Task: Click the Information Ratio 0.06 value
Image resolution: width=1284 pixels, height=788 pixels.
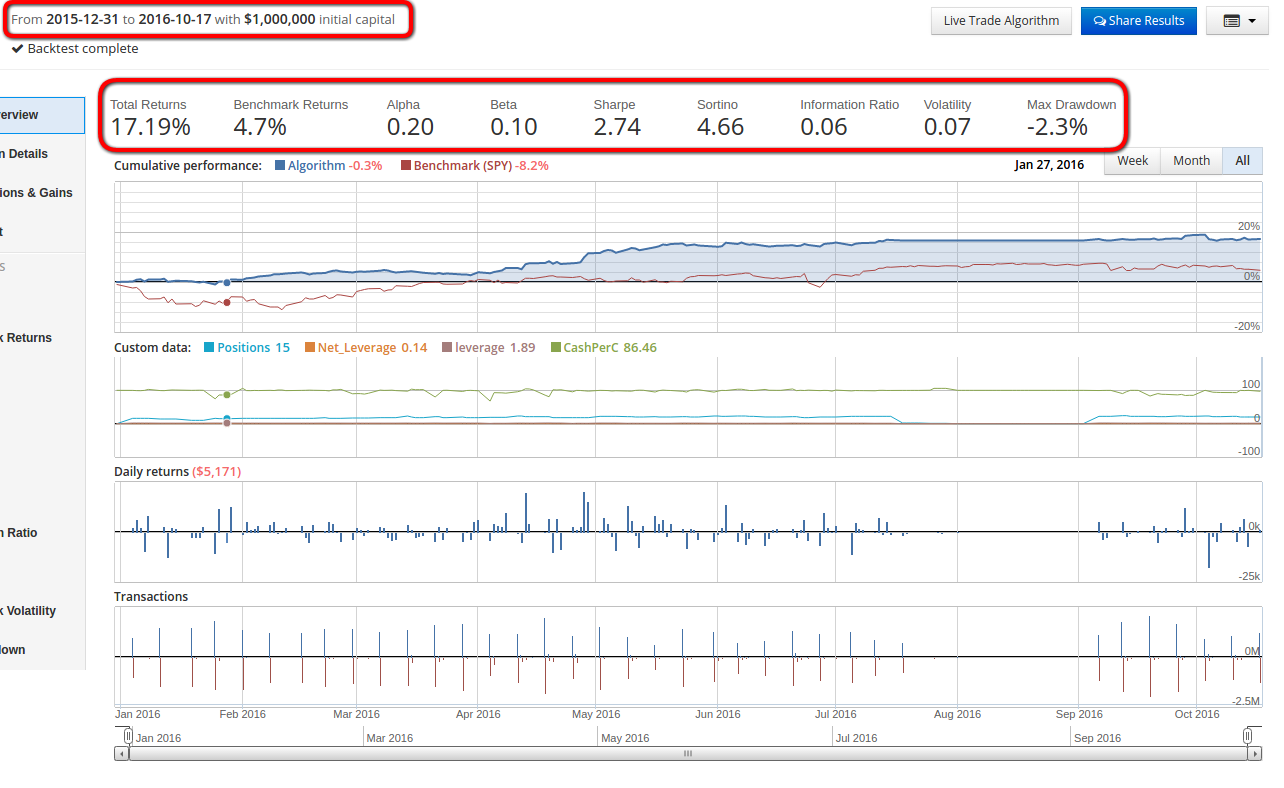Action: point(824,127)
